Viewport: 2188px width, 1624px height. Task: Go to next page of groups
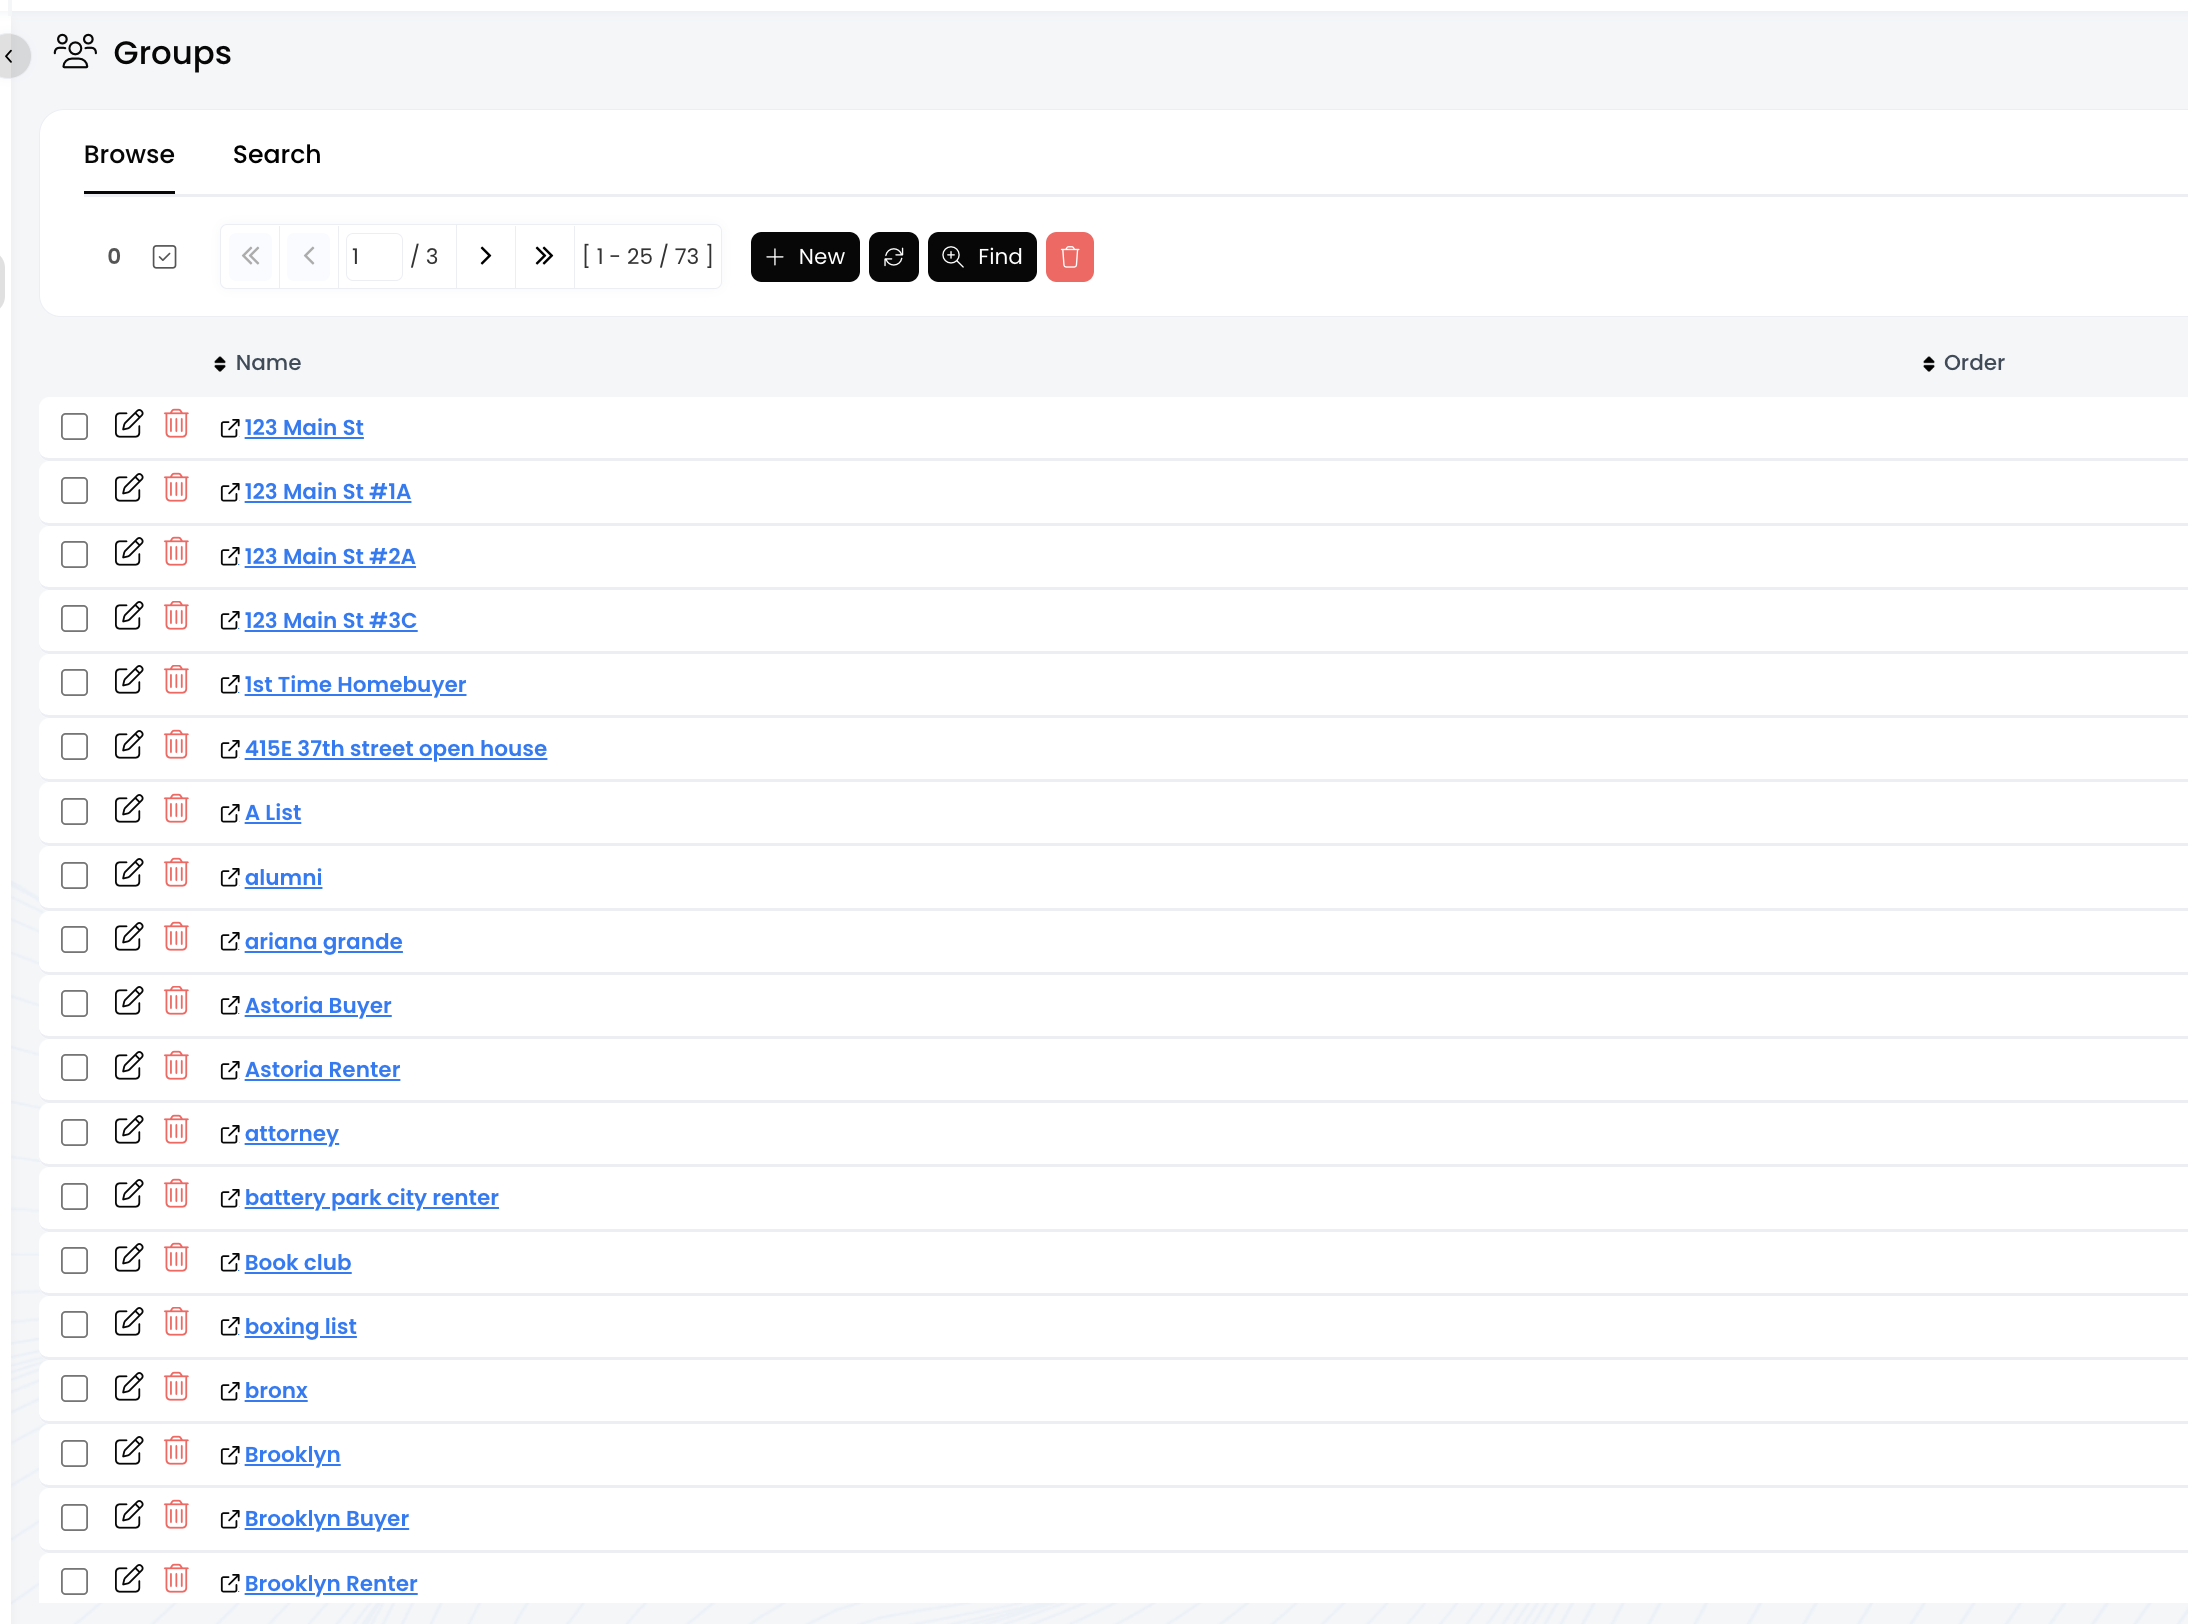click(x=485, y=257)
